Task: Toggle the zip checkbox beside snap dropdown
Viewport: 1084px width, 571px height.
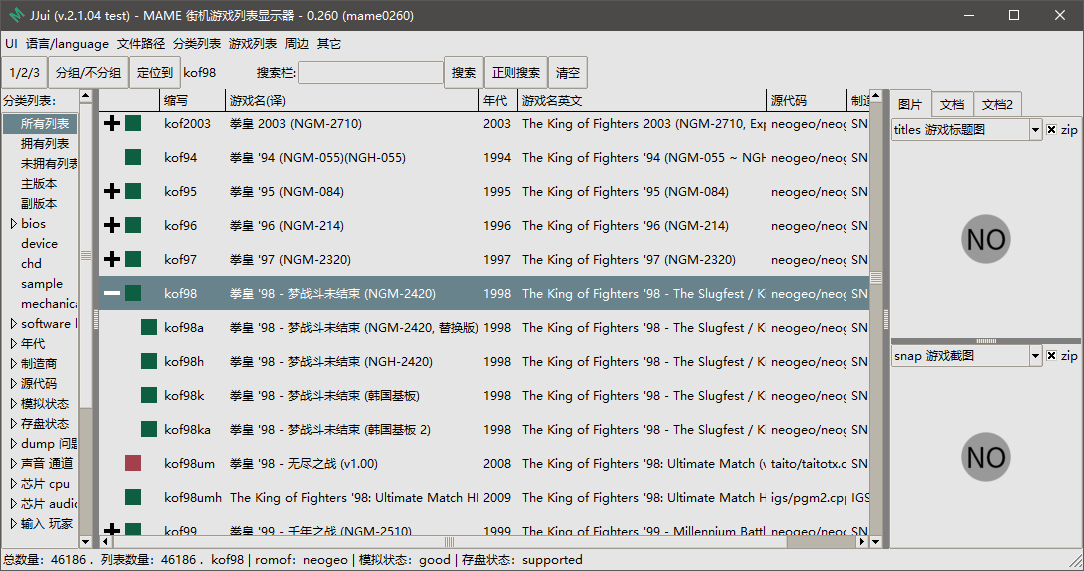Action: click(1051, 355)
